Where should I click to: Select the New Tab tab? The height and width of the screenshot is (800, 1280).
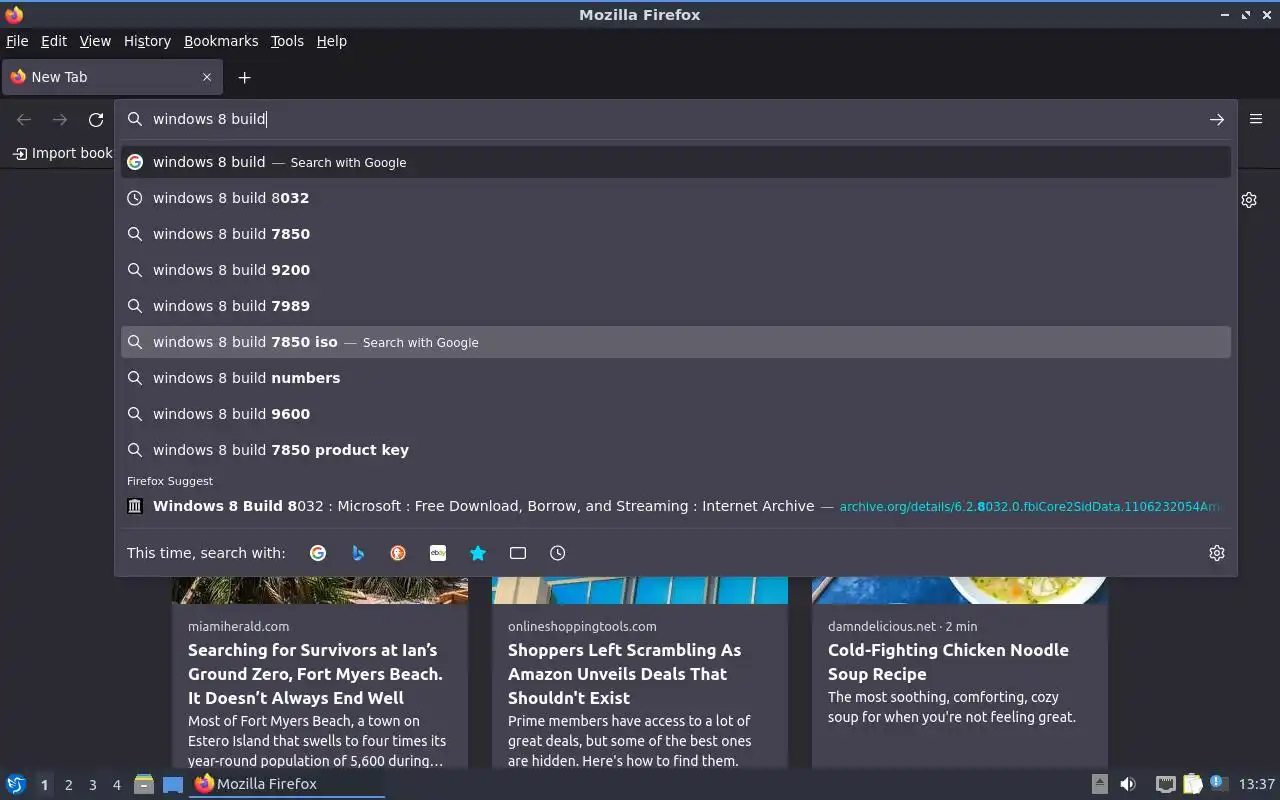point(112,77)
